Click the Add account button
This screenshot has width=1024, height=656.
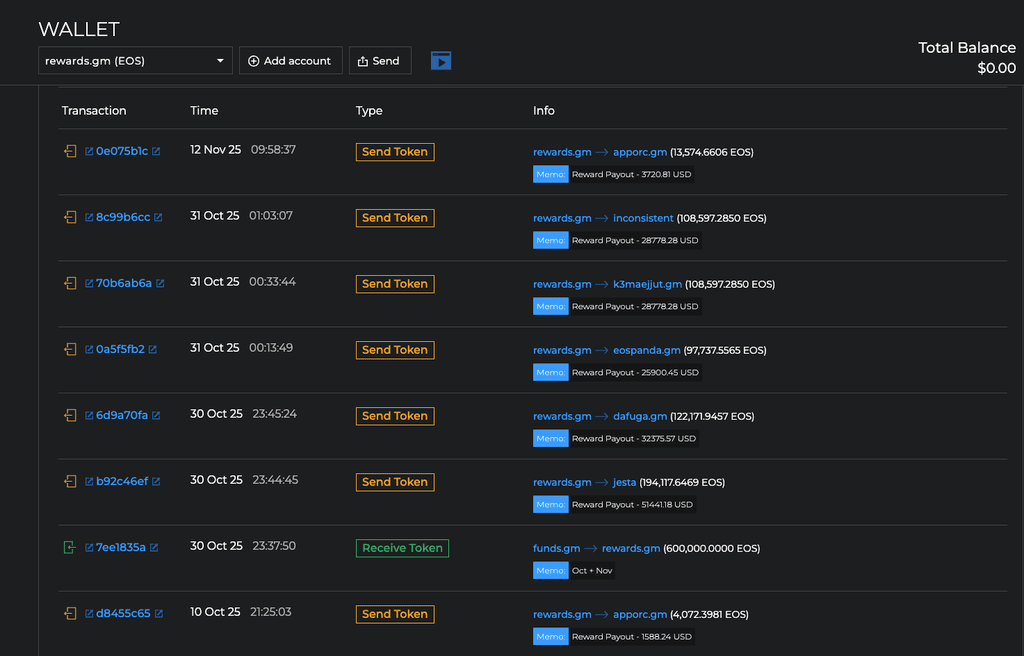291,61
